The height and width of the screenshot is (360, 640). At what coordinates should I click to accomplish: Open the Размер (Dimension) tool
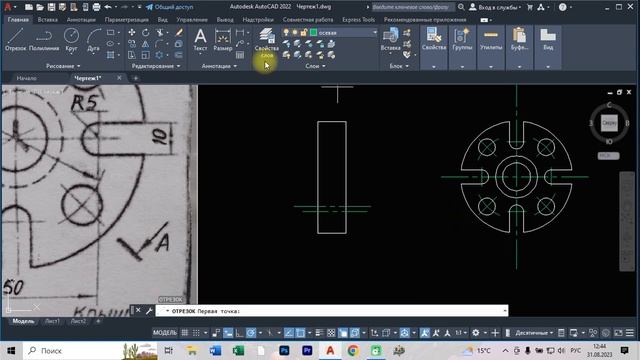tap(222, 40)
